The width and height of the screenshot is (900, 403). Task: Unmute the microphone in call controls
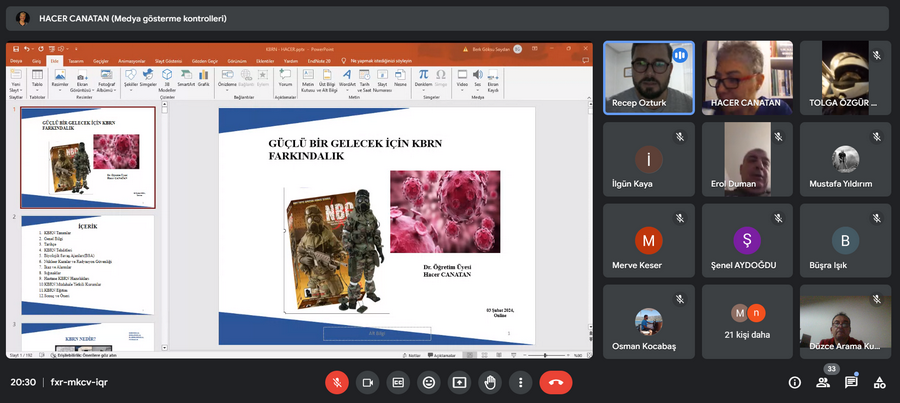[x=337, y=382]
